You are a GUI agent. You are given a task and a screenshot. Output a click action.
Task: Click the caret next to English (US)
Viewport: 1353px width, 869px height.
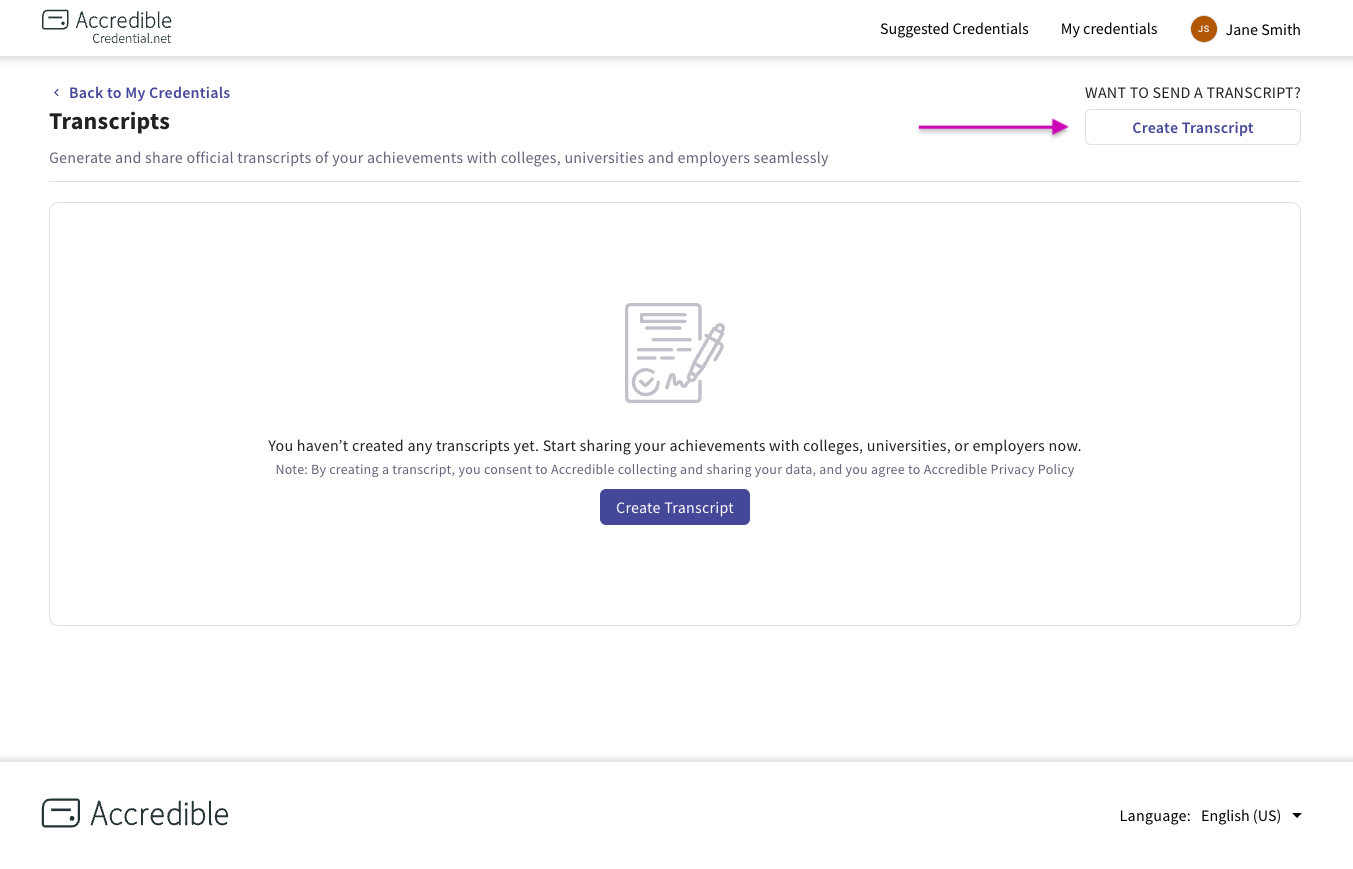1295,816
